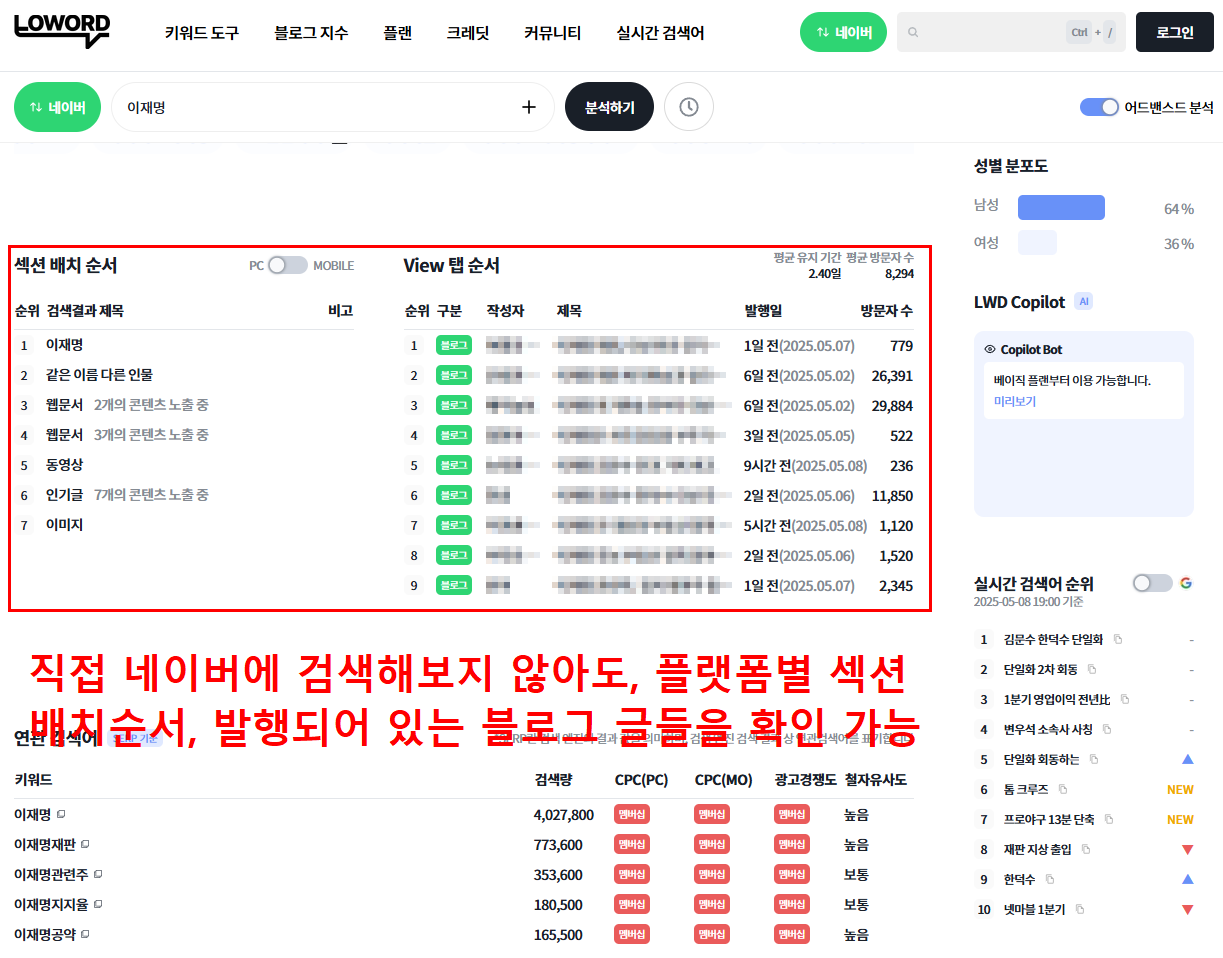Click search volume 4,027,800
This screenshot has height=958, width=1223.
tap(564, 815)
